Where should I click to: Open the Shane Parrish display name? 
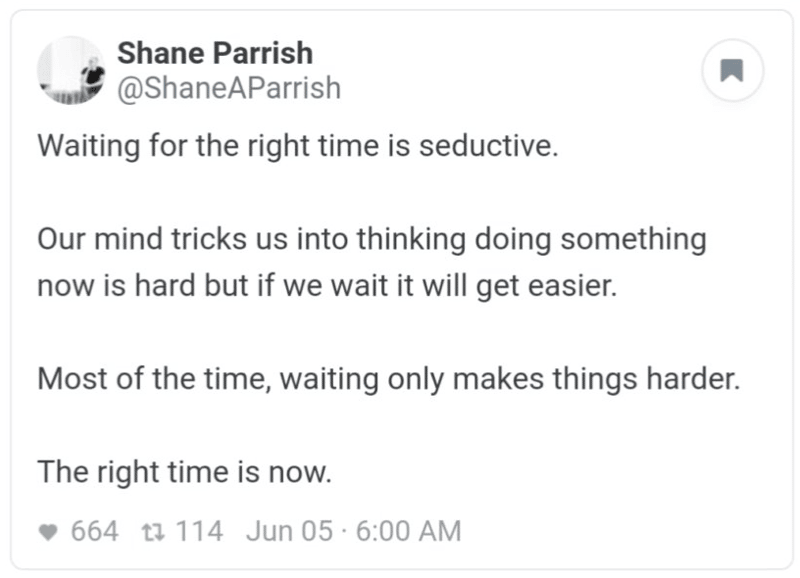(x=215, y=53)
